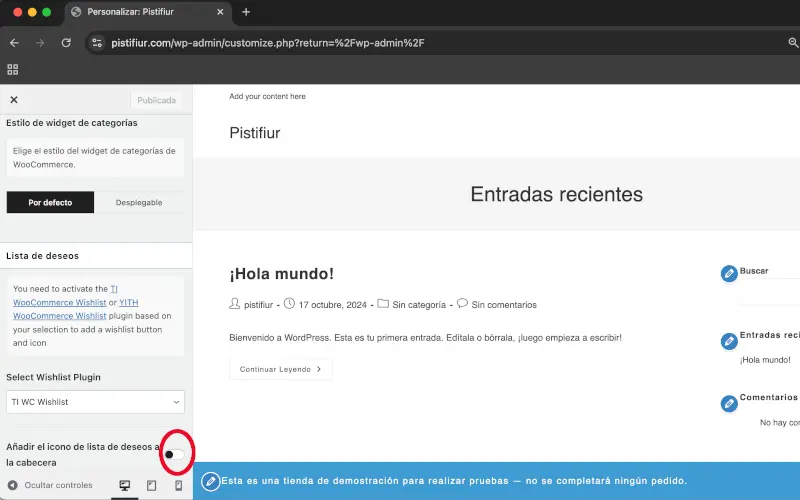Edit the Buscar widget pencil icon
Image resolution: width=800 pixels, height=500 pixels.
coord(729,274)
